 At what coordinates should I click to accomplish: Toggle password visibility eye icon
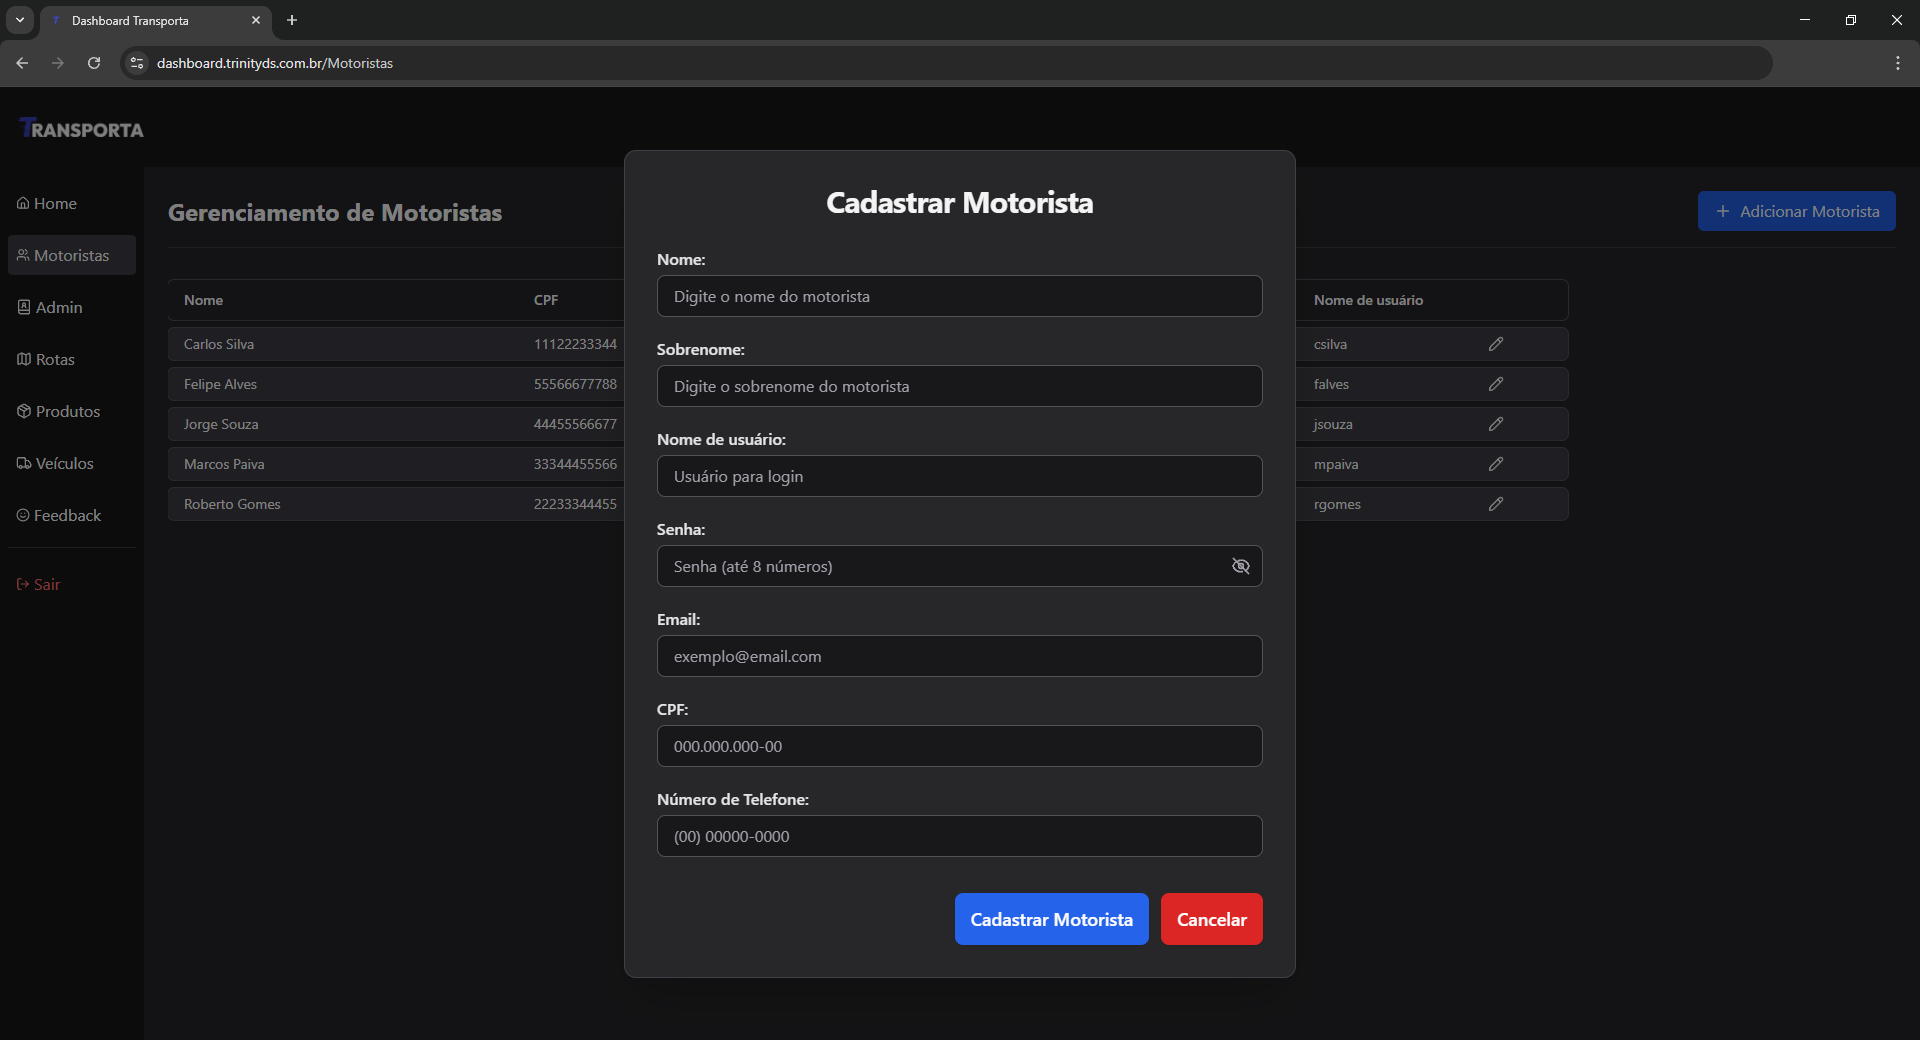click(1240, 566)
